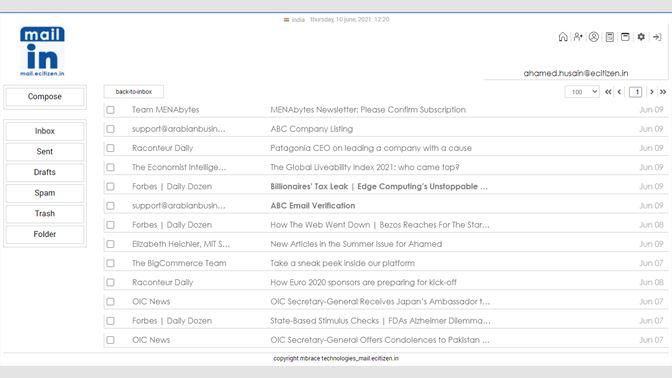Viewport: 672px width, 378px height.
Task: Go to the previous page arrow
Action: pyautogui.click(x=619, y=92)
